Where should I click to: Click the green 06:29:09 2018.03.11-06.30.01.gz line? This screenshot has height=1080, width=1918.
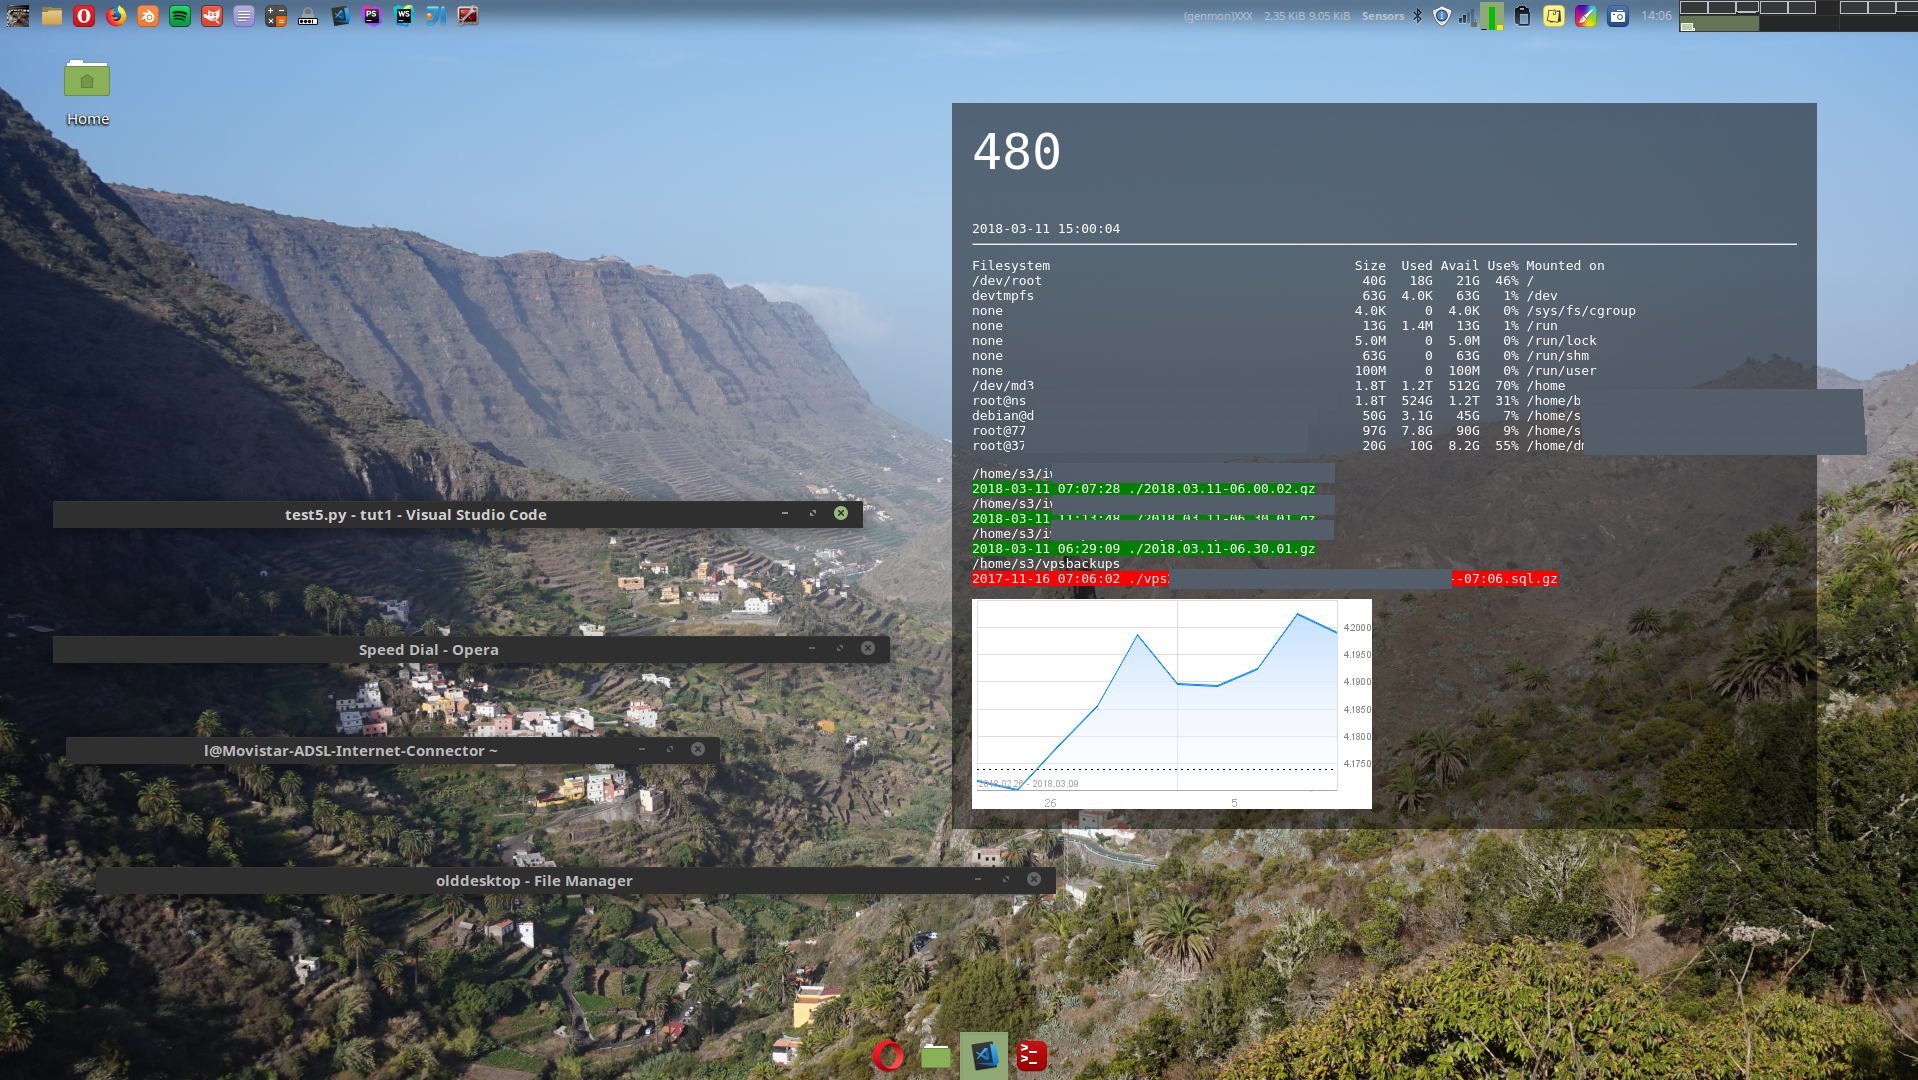coord(1144,549)
